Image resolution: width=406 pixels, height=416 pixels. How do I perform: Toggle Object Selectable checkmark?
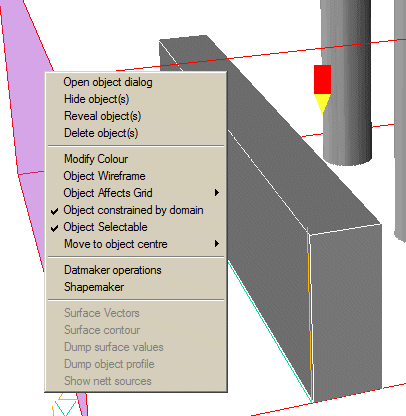[136, 227]
